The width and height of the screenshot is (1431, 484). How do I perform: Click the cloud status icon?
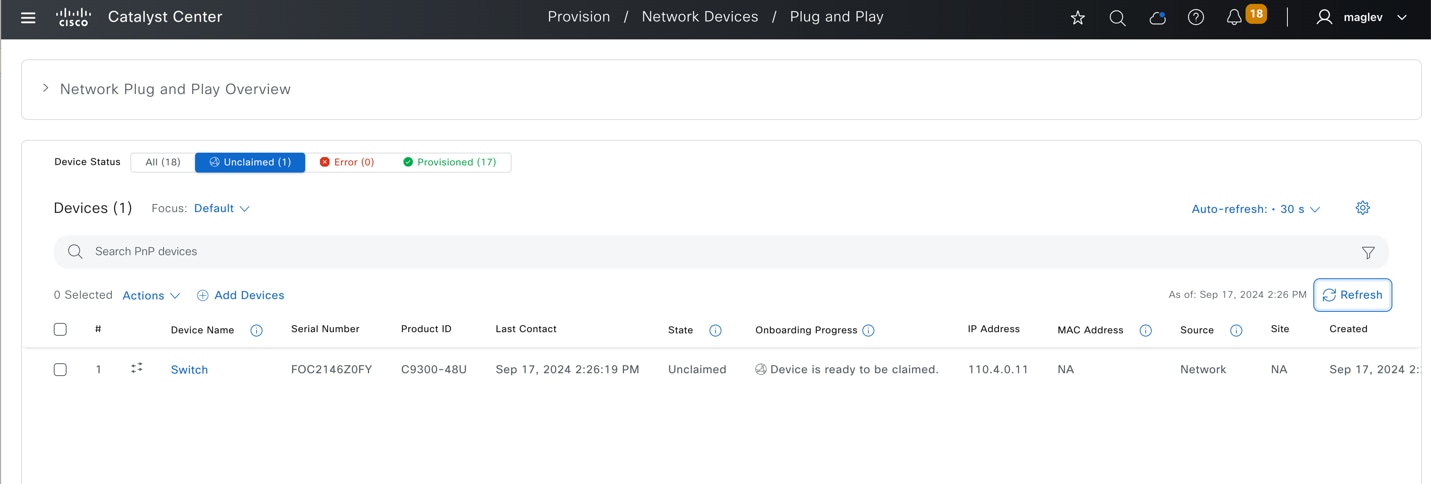tap(1157, 18)
